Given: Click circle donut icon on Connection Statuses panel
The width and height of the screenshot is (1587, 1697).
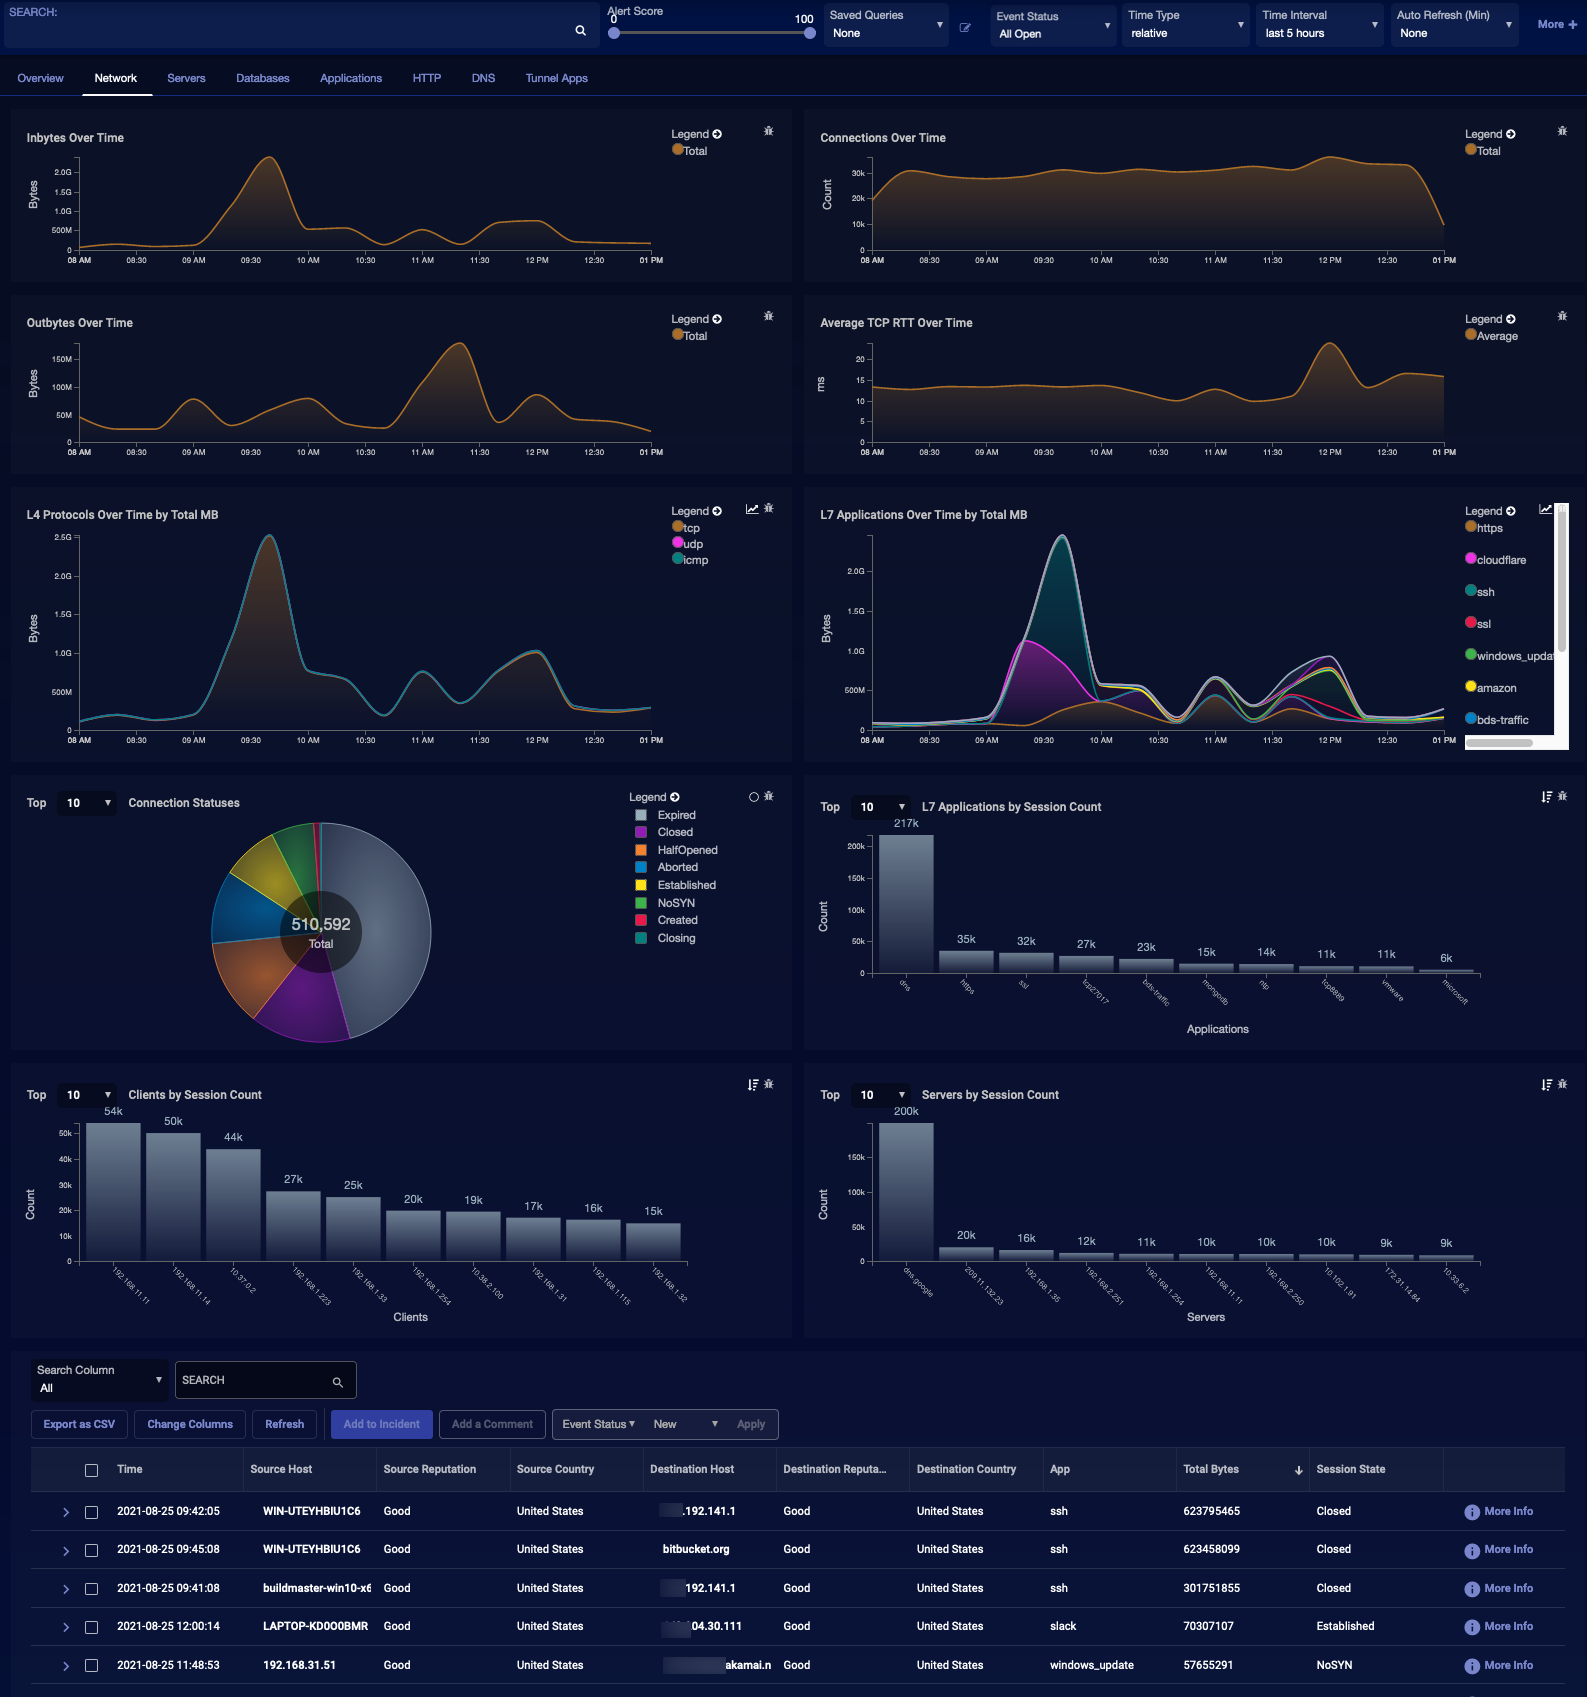Looking at the screenshot, I should (754, 797).
